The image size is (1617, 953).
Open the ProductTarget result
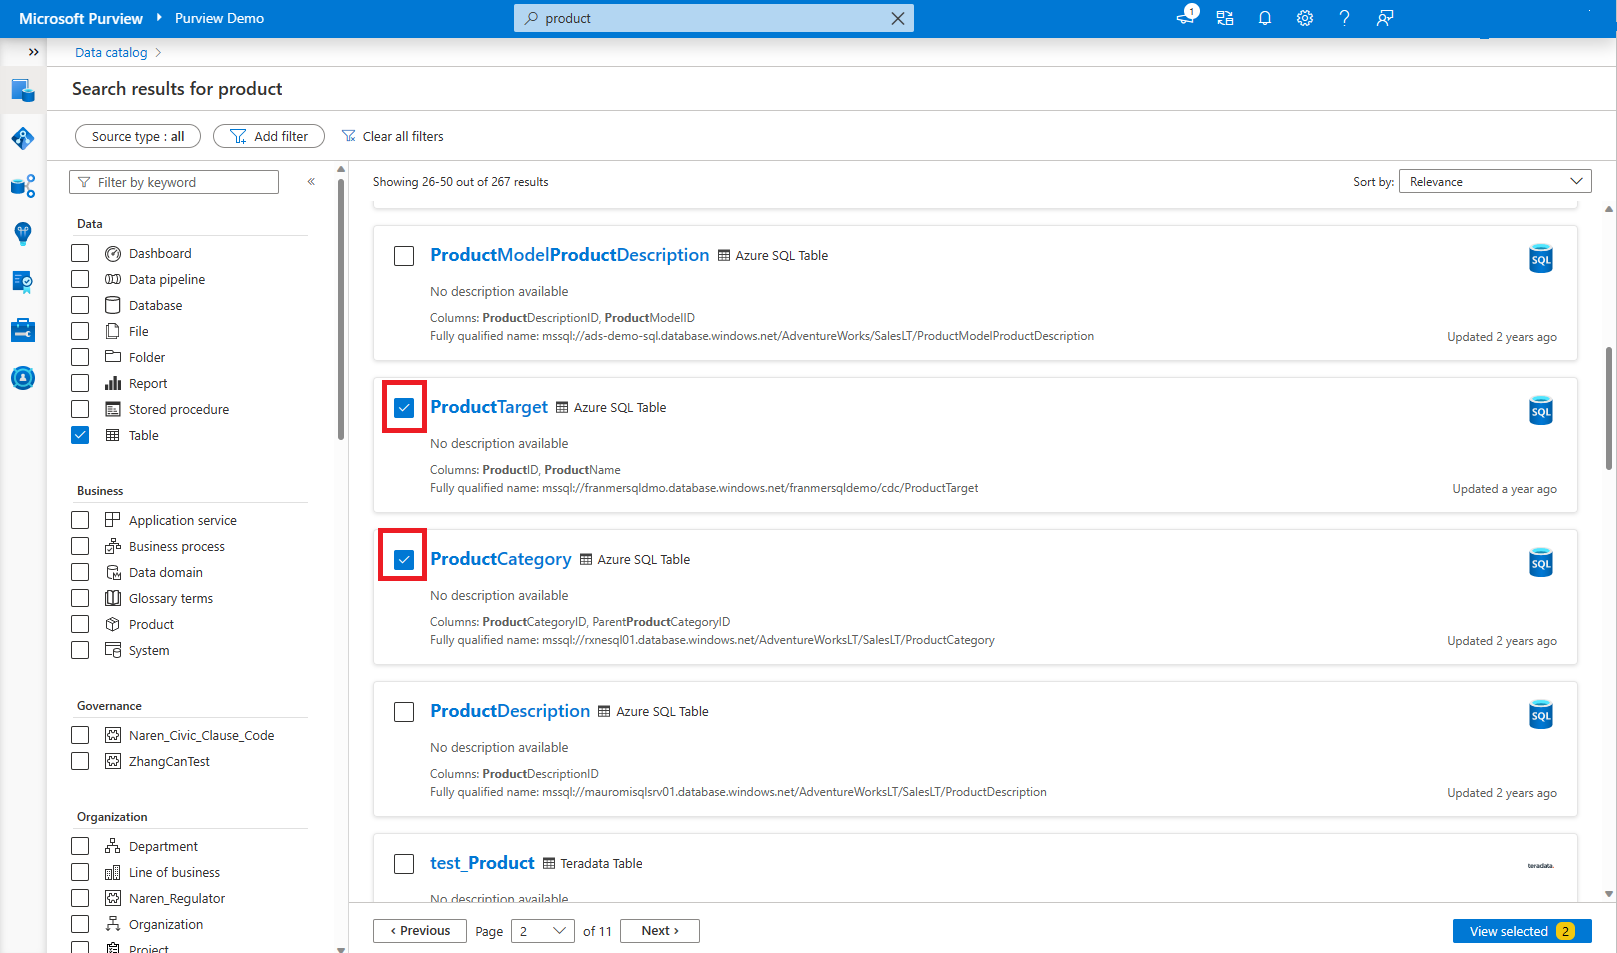[x=489, y=407]
